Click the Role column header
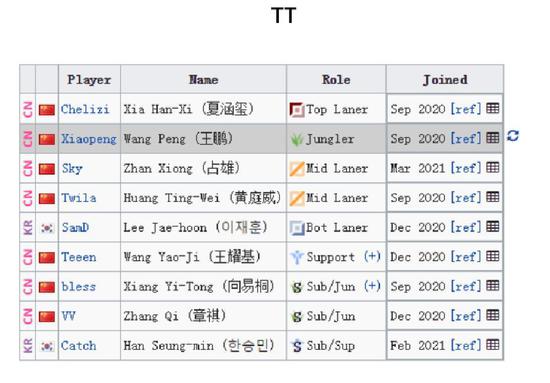Viewport: 550px width, 383px height. coord(336,80)
